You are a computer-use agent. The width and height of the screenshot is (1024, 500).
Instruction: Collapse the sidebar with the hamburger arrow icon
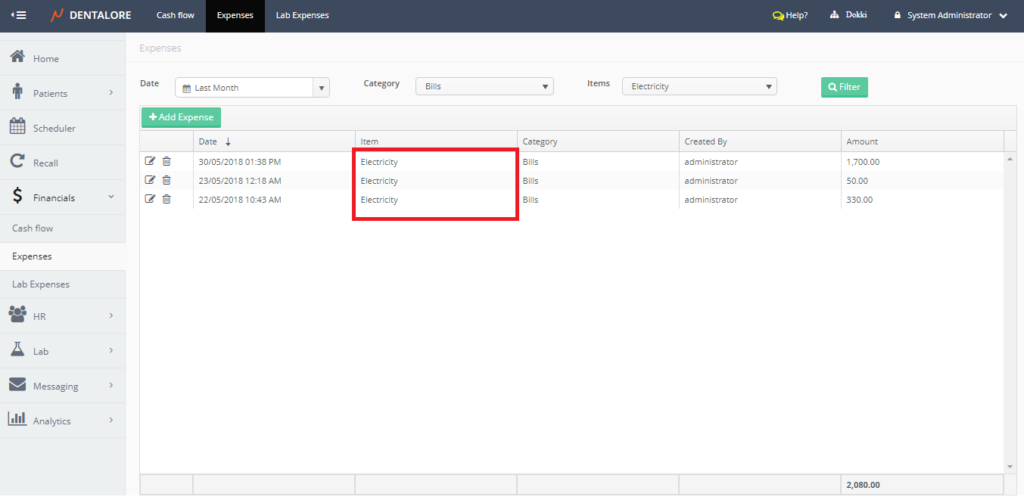[x=19, y=15]
